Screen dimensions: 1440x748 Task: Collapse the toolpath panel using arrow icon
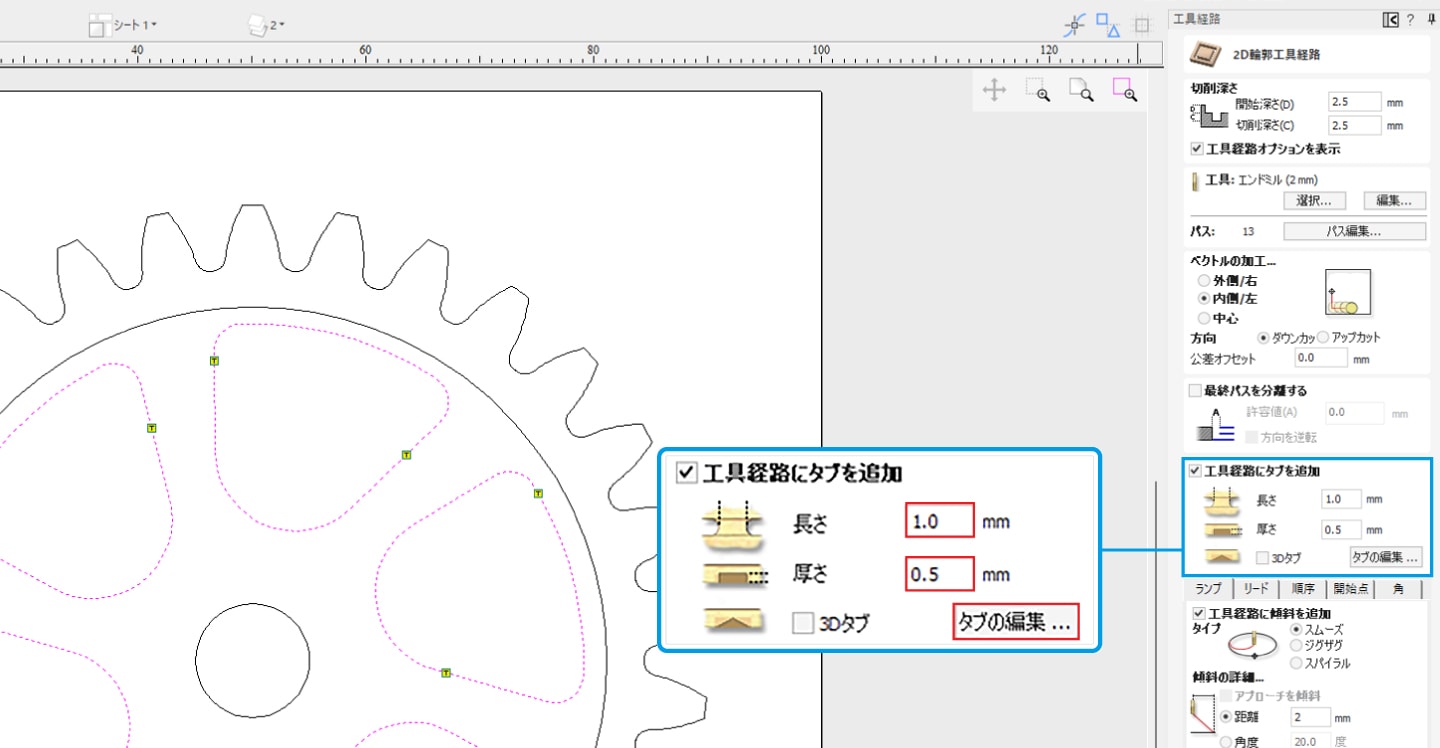[1390, 19]
